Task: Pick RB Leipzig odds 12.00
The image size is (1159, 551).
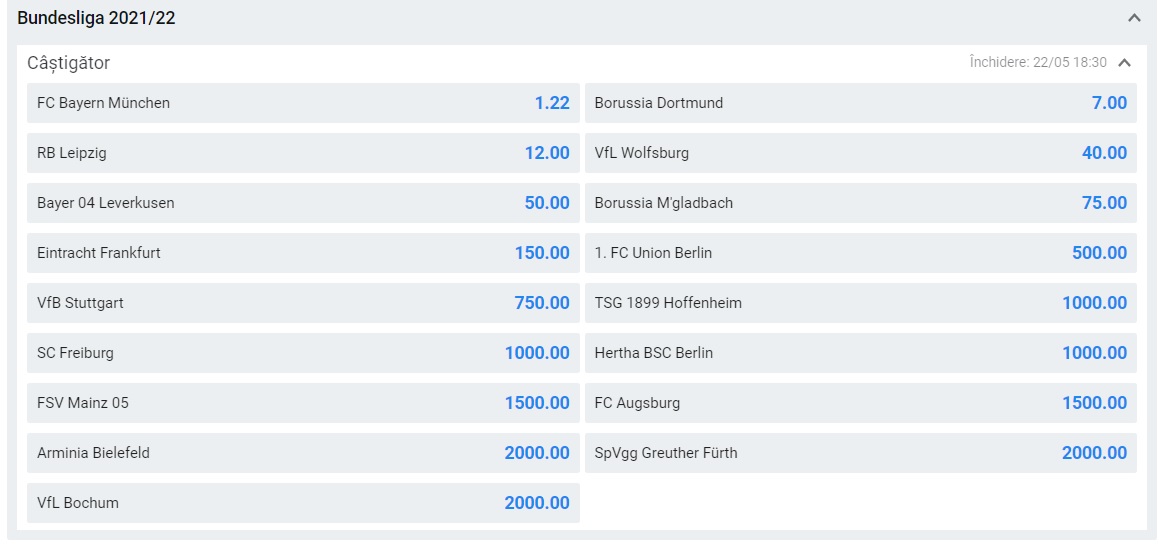Action: pyautogui.click(x=303, y=153)
